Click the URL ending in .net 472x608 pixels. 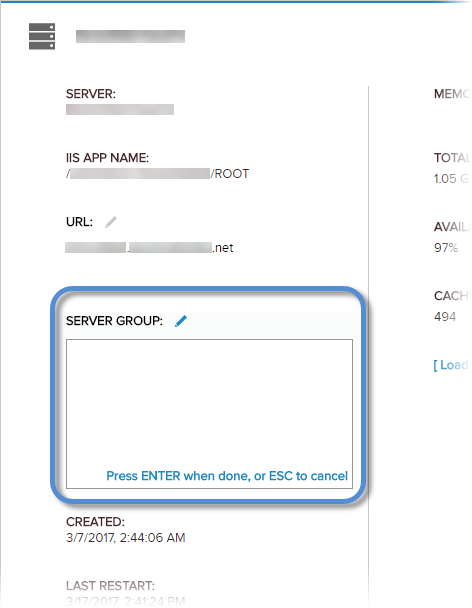pyautogui.click(x=149, y=248)
